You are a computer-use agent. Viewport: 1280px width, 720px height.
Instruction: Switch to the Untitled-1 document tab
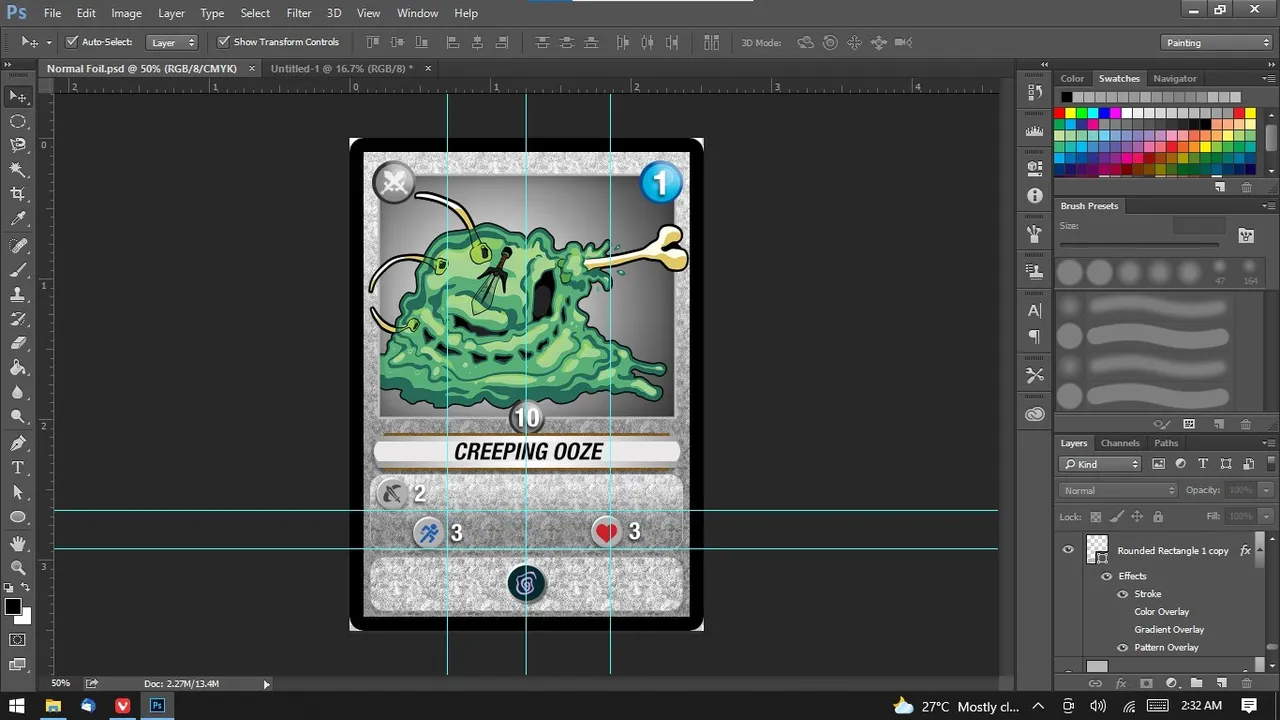click(341, 68)
